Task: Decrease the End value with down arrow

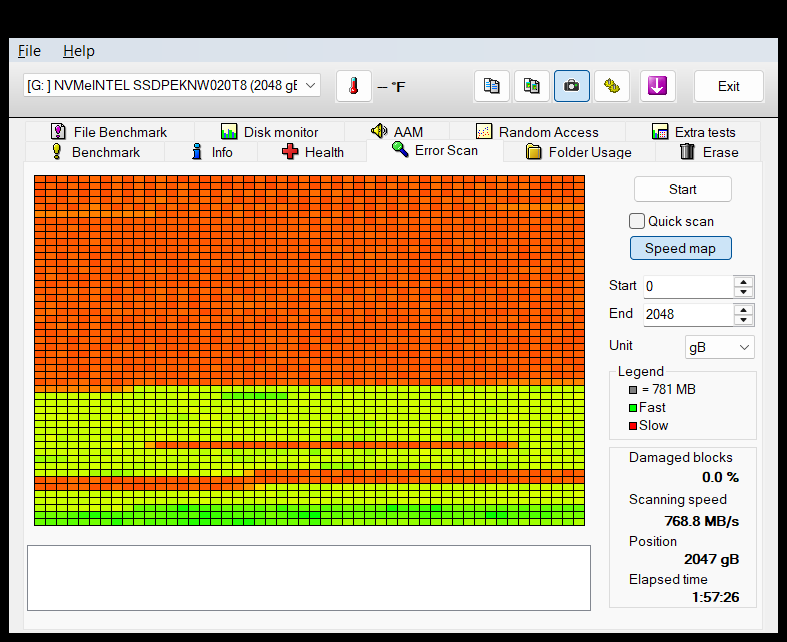Action: (743, 320)
